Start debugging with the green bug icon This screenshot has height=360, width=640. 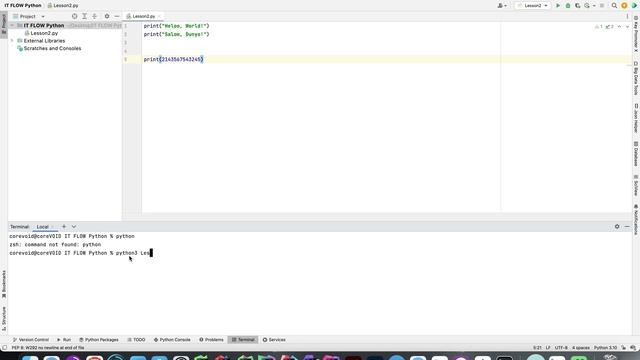point(568,6)
